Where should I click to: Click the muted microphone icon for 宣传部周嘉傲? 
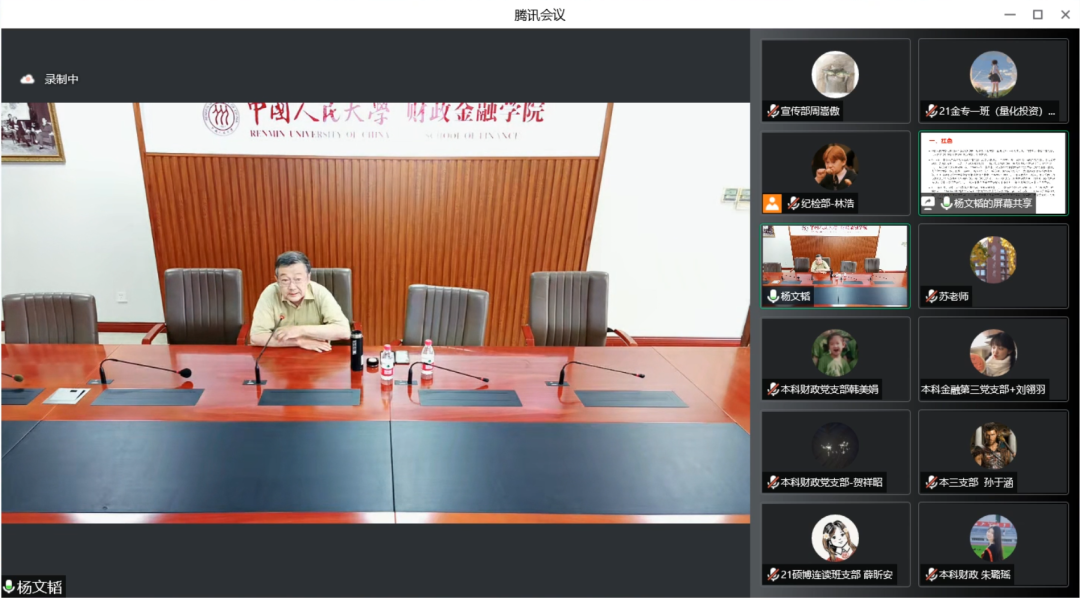[x=772, y=111]
